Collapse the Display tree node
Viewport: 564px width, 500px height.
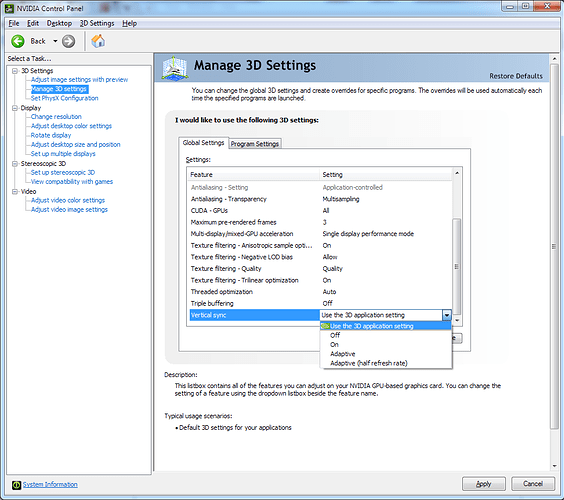[x=15, y=108]
